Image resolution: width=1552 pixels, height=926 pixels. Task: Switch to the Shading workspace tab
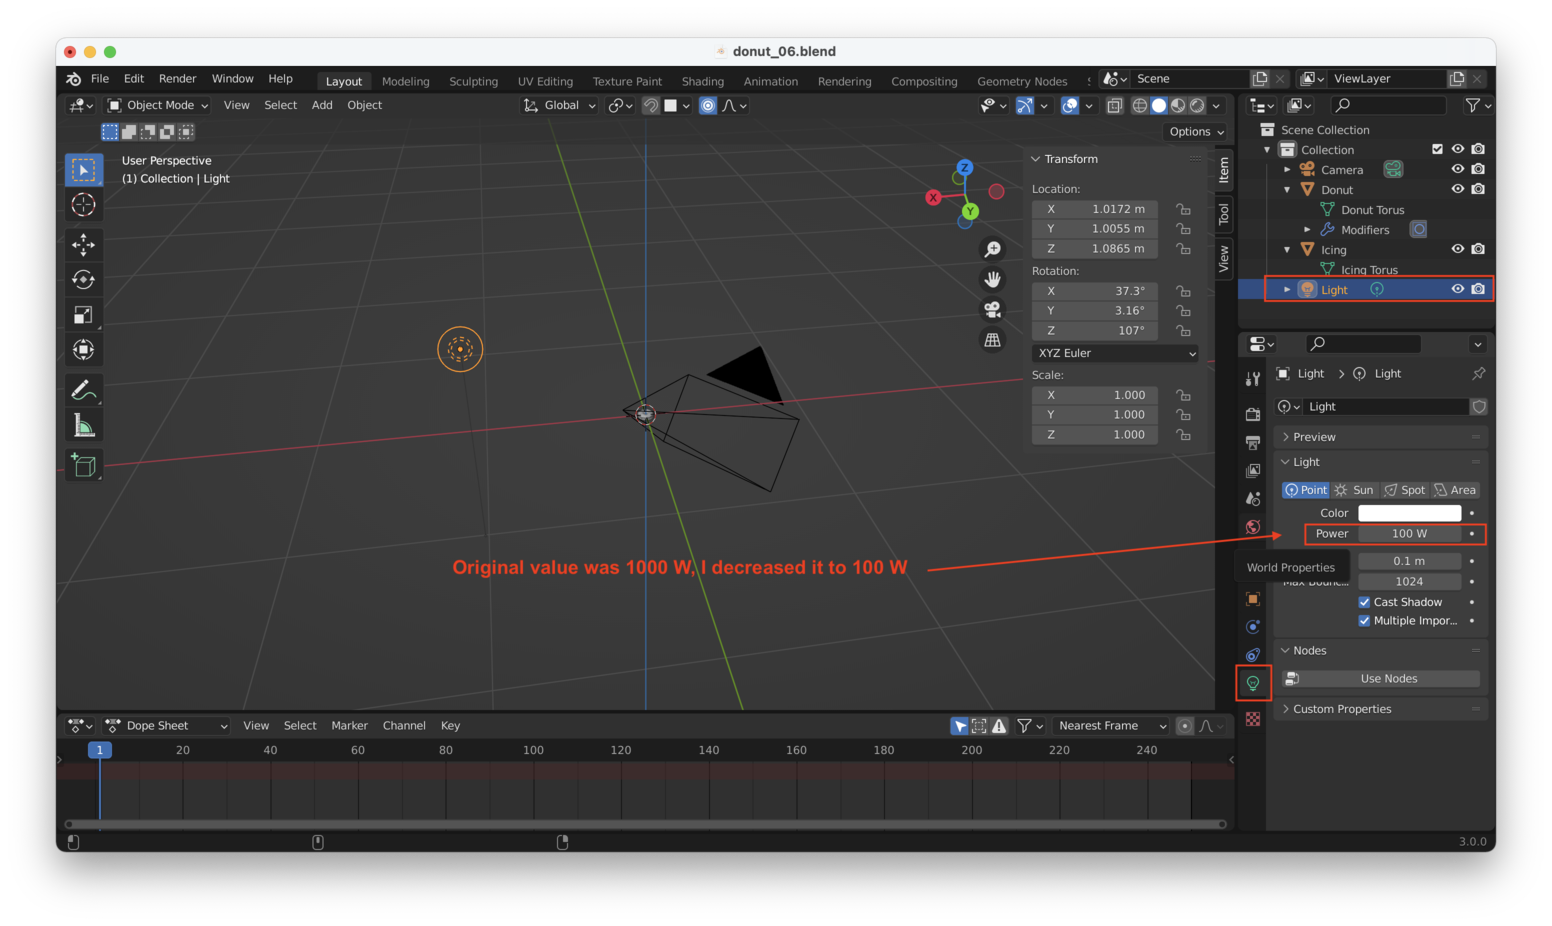coord(702,81)
